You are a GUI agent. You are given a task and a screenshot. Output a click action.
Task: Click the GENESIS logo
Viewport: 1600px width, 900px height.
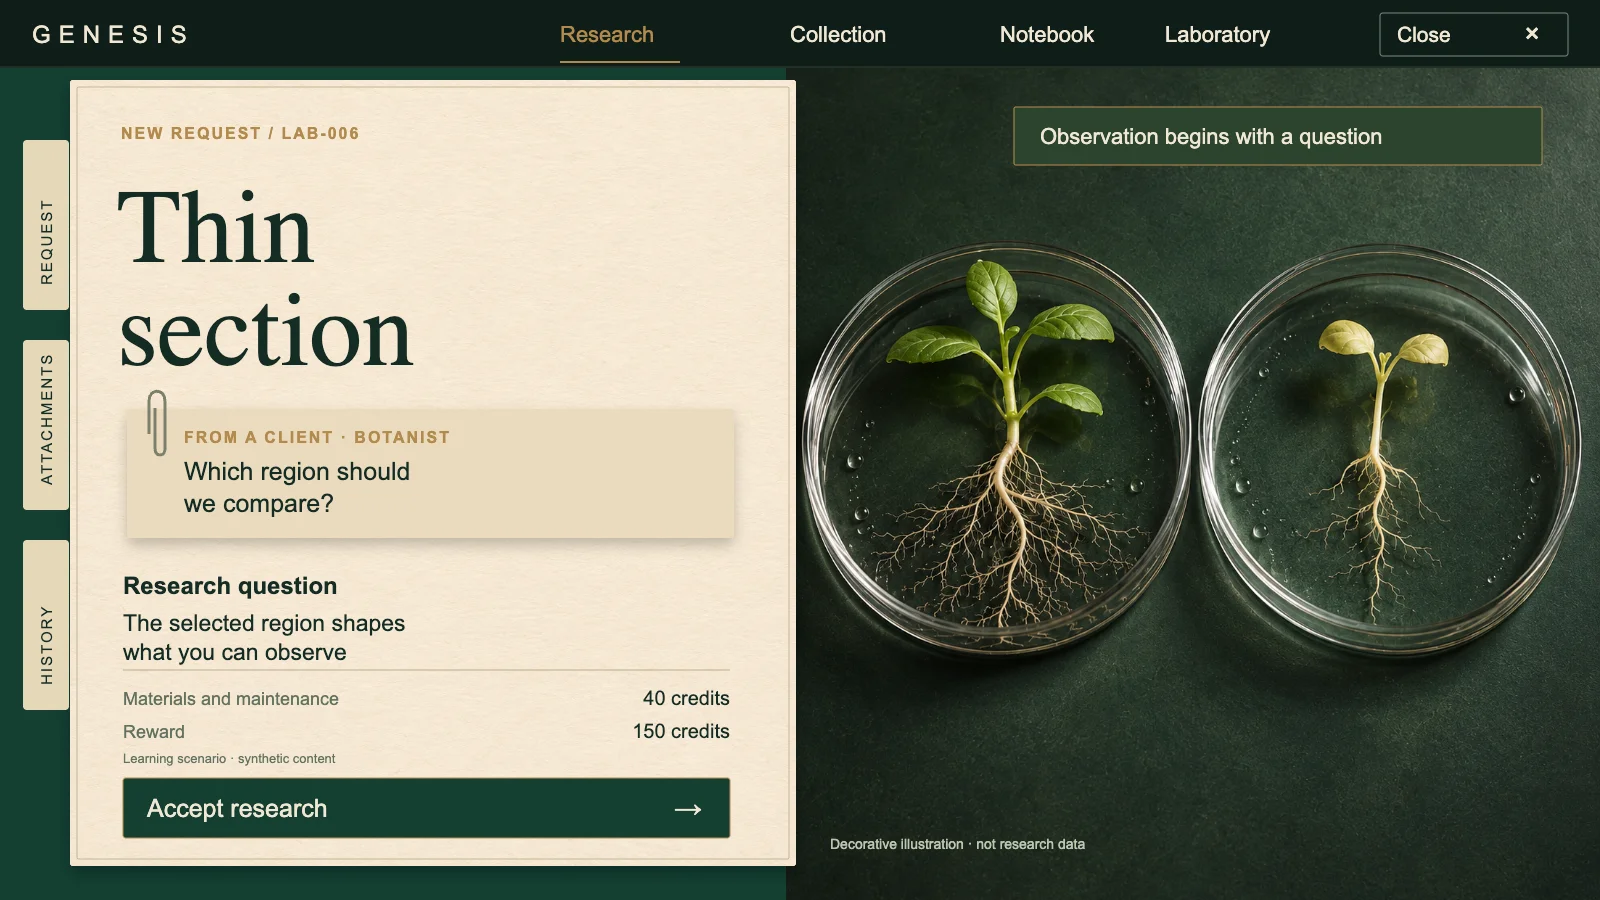110,35
